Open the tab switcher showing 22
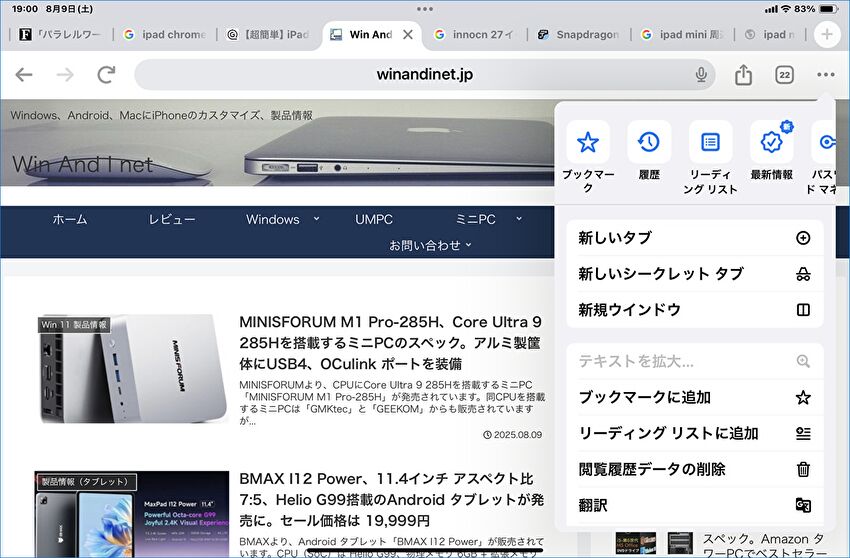This screenshot has height=558, width=850. point(784,75)
